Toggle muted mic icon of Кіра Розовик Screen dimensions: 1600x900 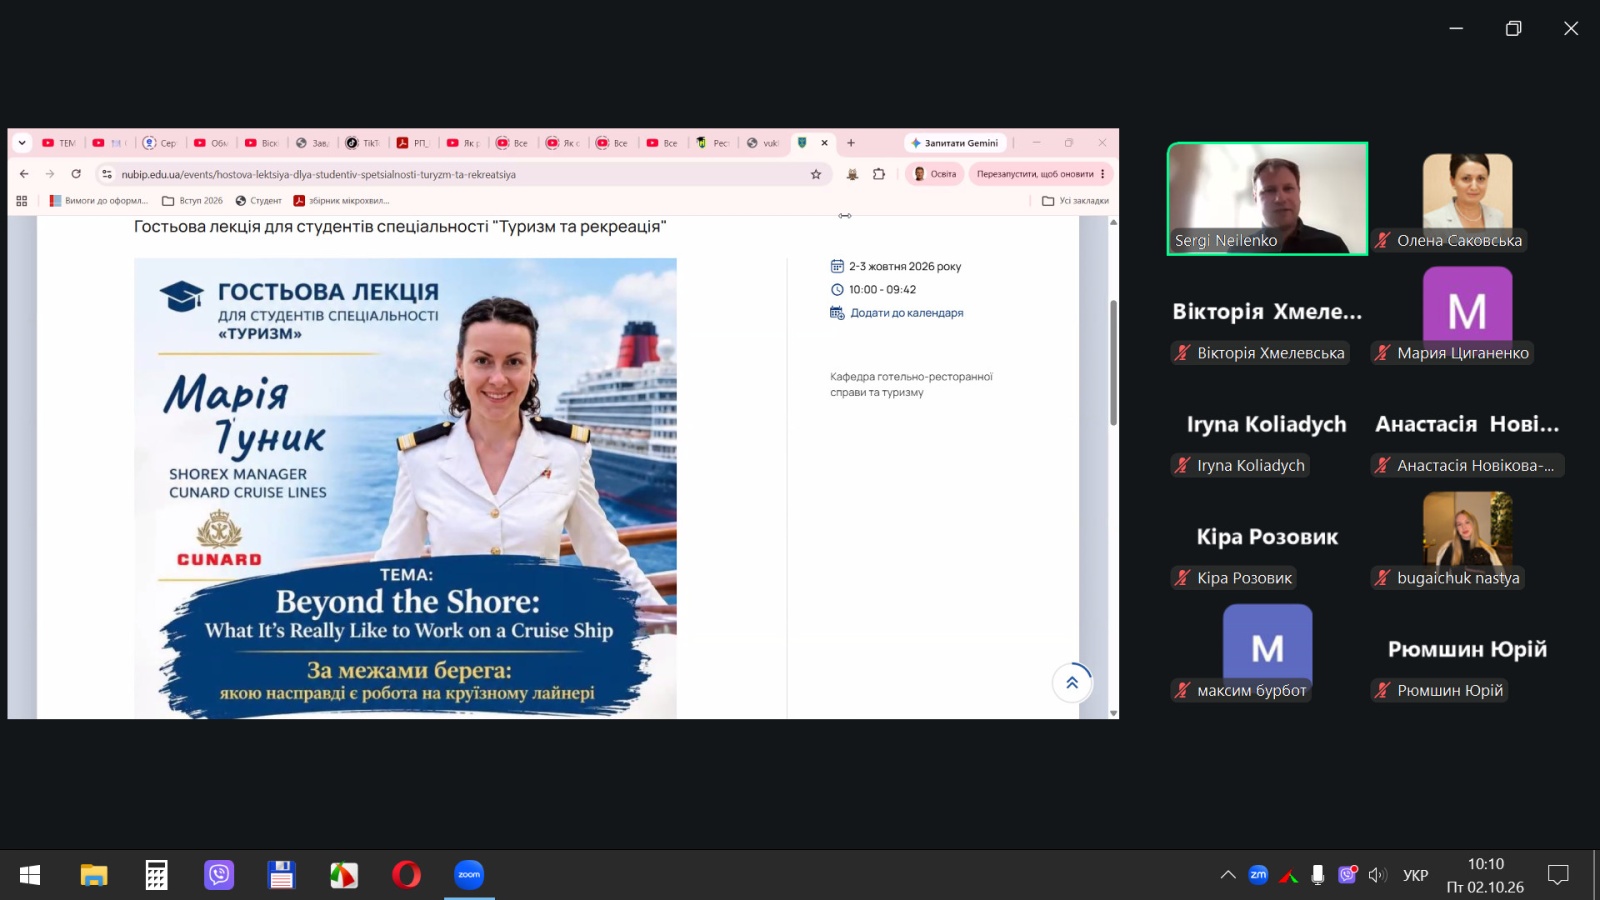(1183, 578)
